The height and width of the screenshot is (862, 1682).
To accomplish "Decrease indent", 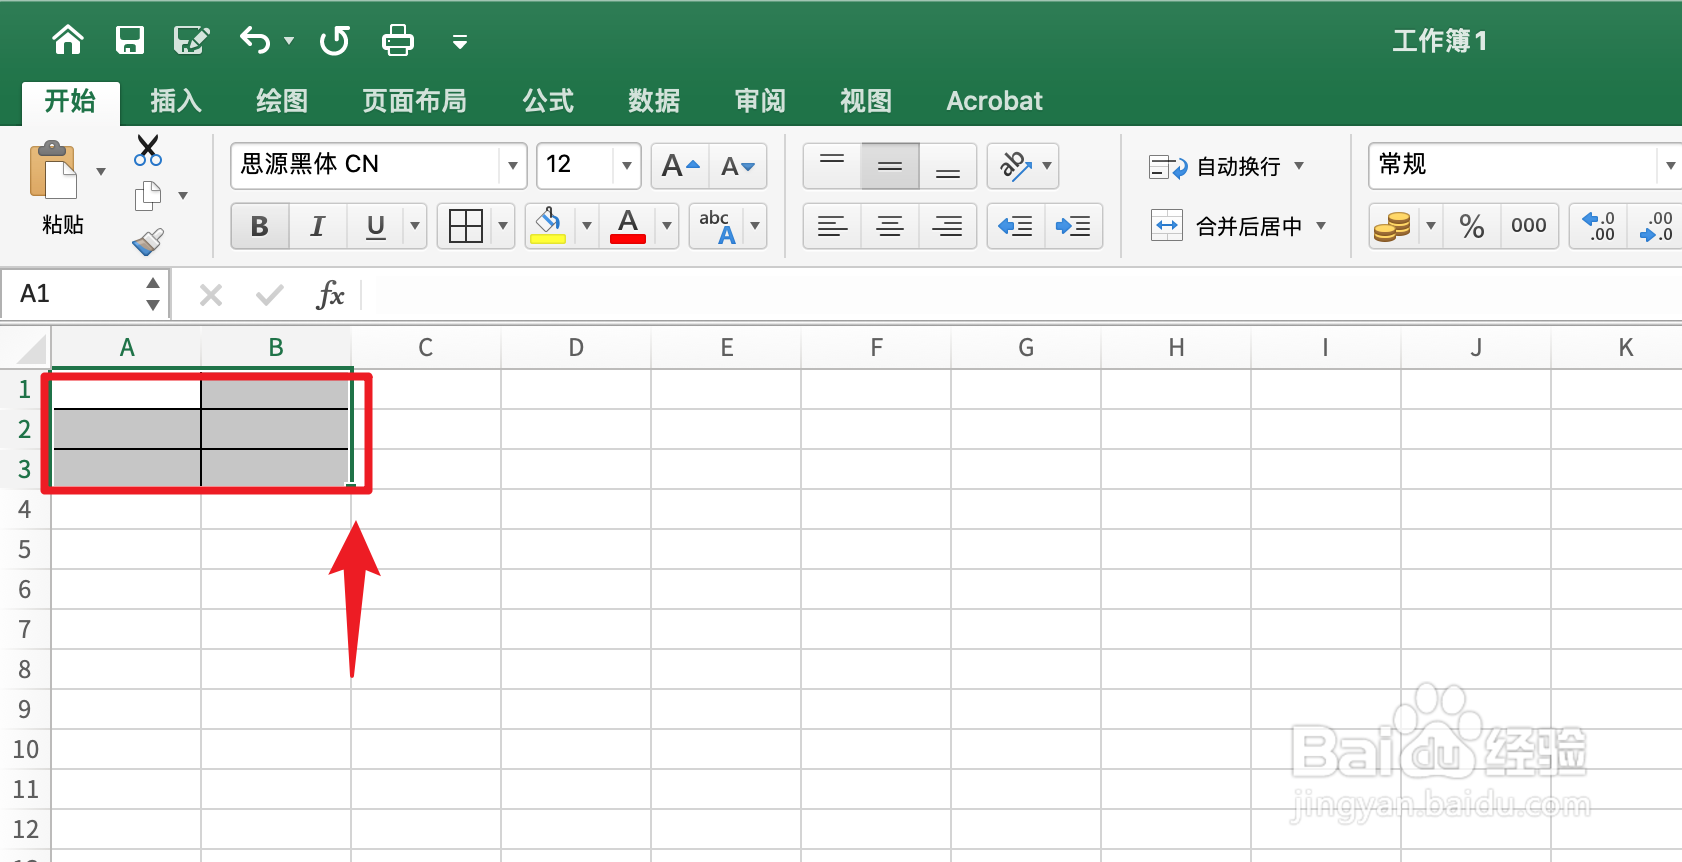I will tap(1016, 226).
